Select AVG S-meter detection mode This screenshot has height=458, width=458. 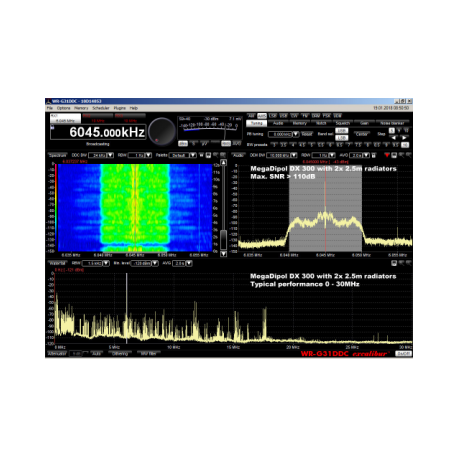(x=237, y=144)
